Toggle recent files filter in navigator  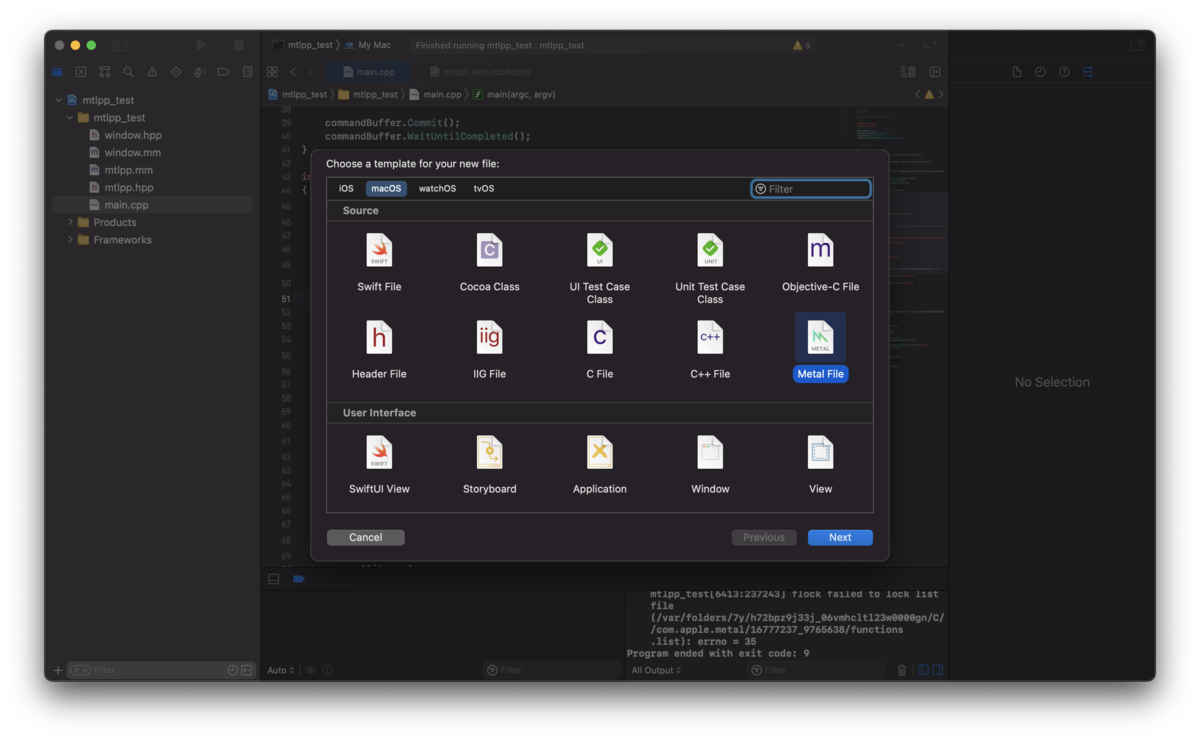click(x=233, y=670)
